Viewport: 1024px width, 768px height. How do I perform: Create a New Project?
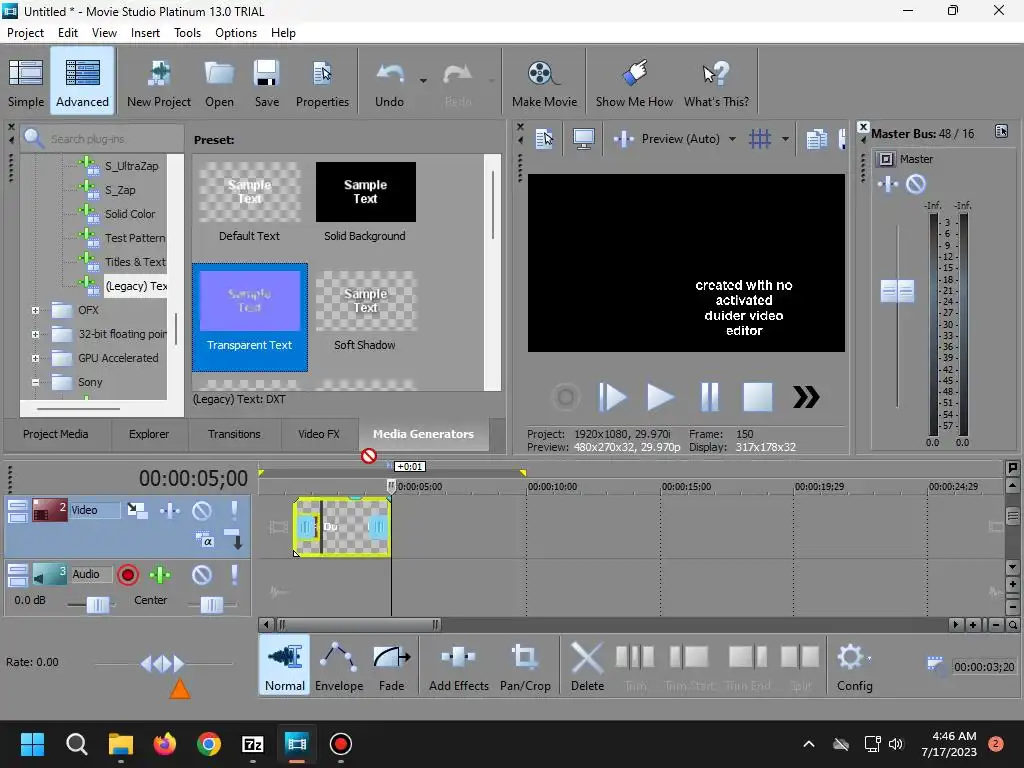tap(159, 82)
